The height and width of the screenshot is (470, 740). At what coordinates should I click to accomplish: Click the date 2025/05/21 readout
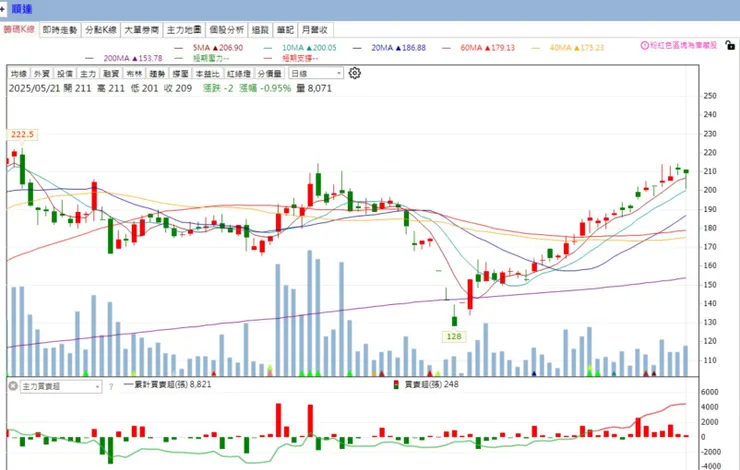[x=34, y=88]
